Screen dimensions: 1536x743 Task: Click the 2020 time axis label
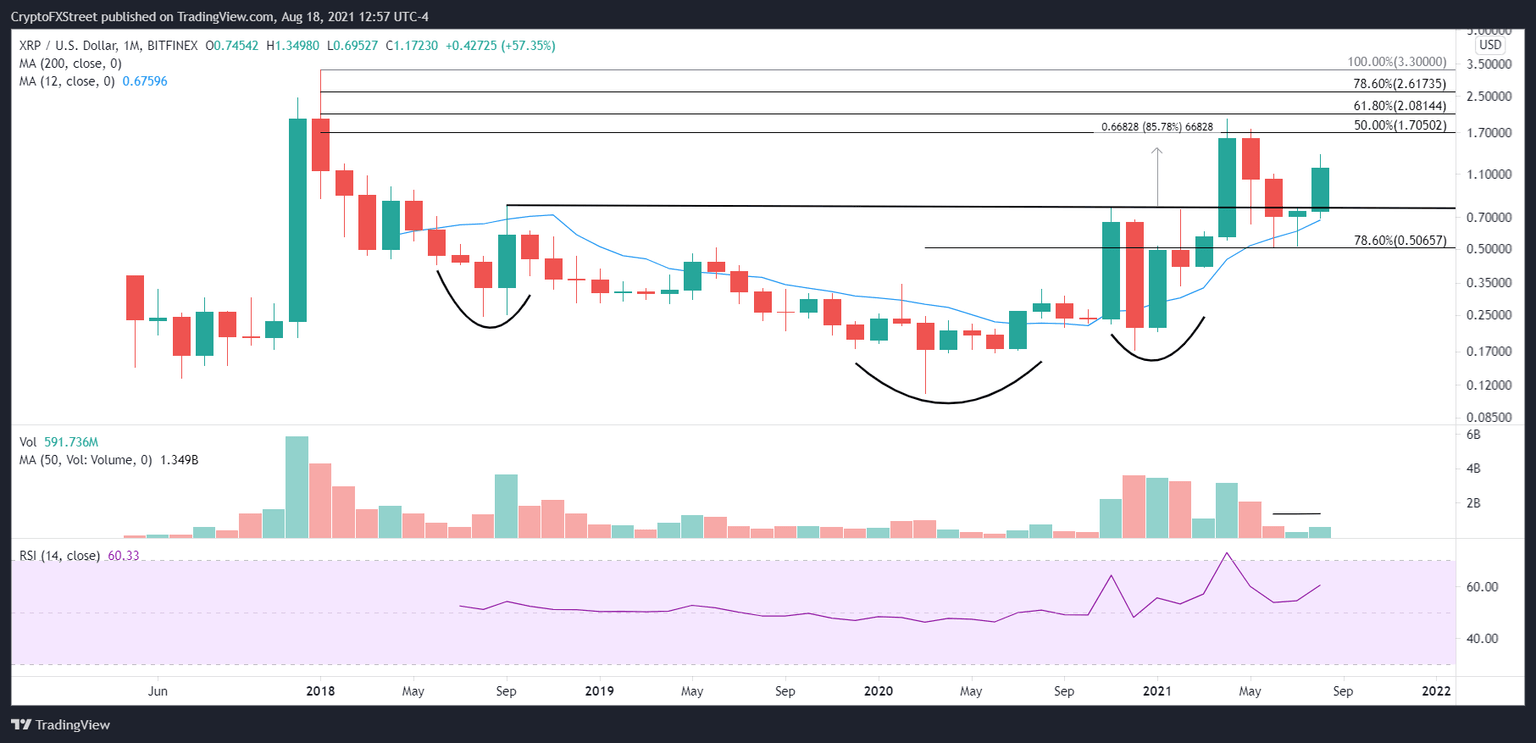(x=878, y=690)
